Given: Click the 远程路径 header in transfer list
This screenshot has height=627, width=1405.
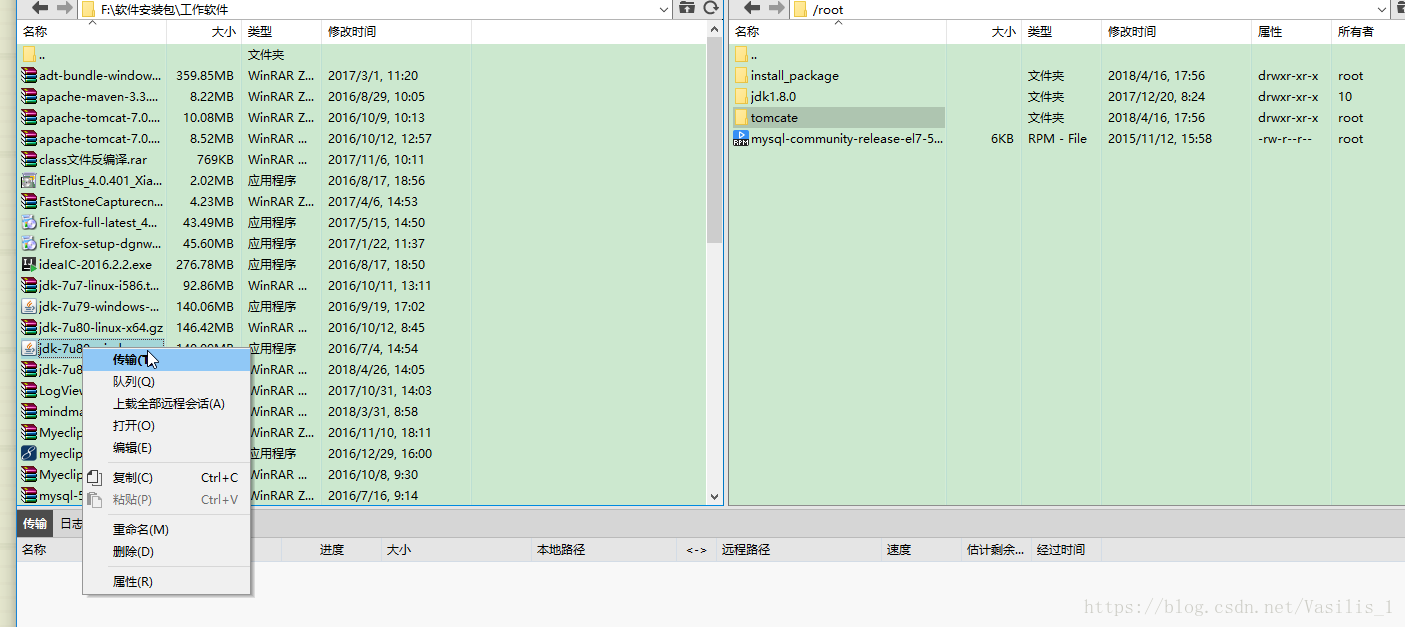Looking at the screenshot, I should click(x=798, y=550).
